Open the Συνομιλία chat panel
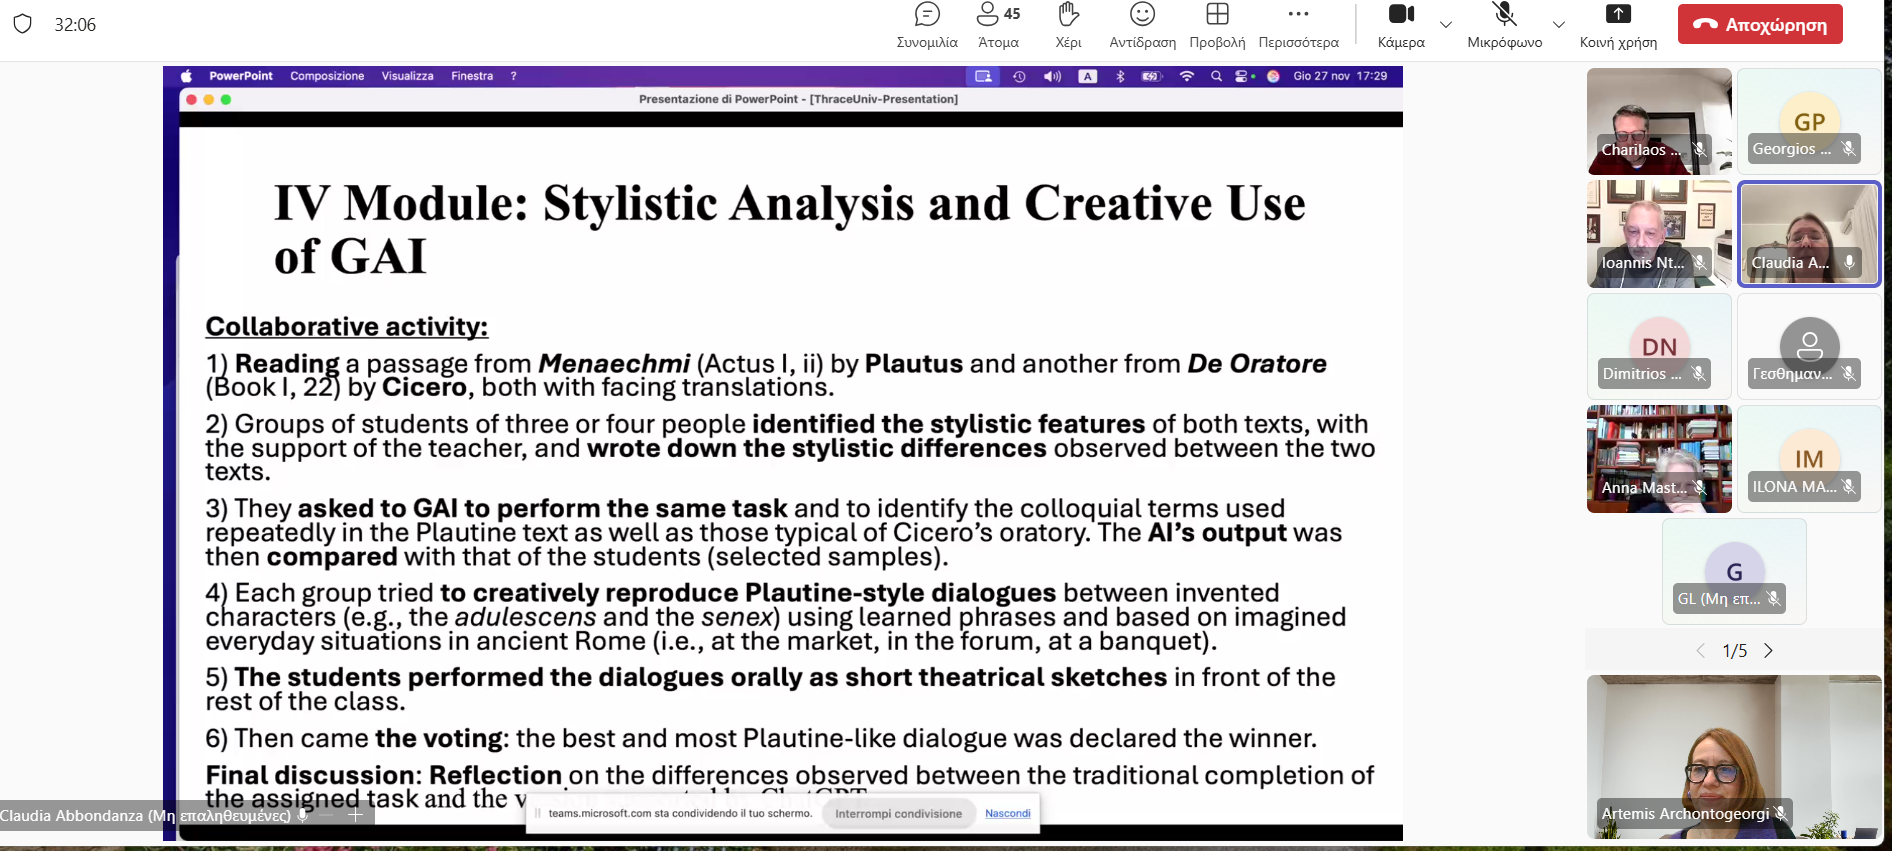 point(927,25)
